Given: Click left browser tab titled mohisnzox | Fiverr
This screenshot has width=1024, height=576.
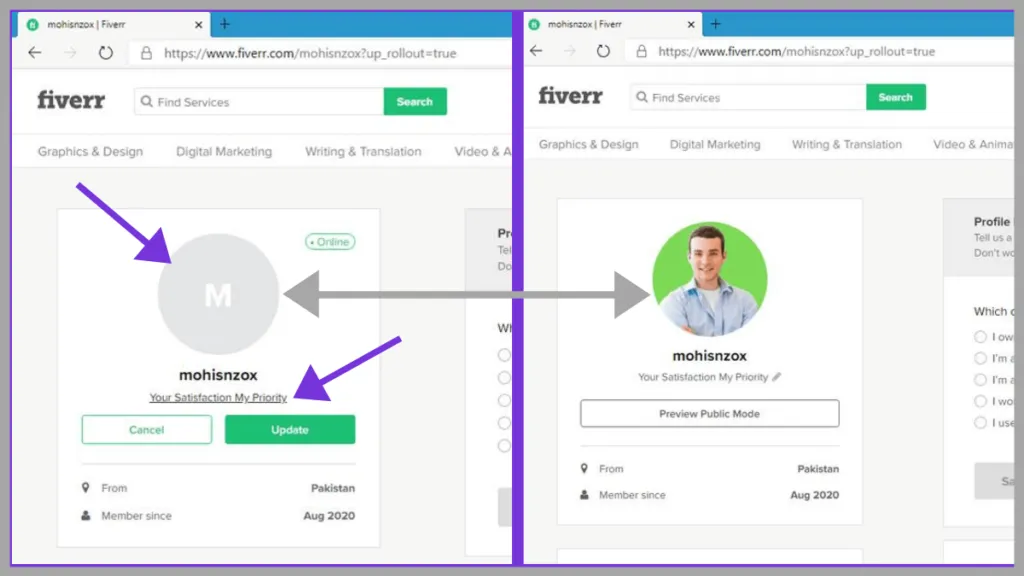Looking at the screenshot, I should [112, 24].
